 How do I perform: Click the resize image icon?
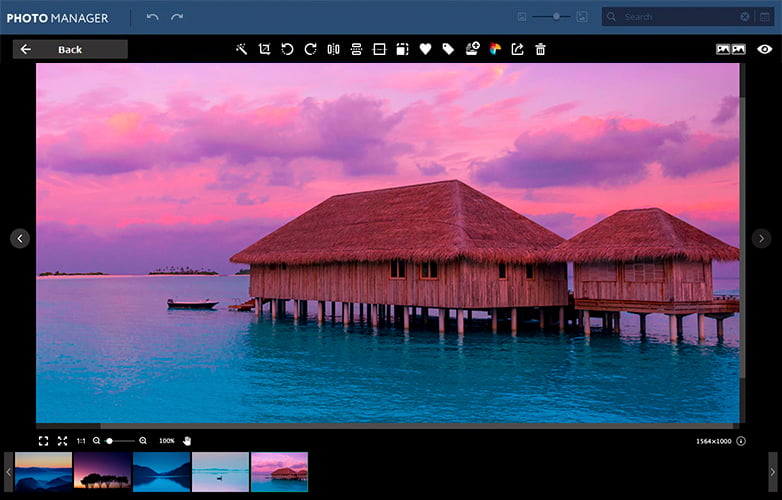pyautogui.click(x=402, y=49)
